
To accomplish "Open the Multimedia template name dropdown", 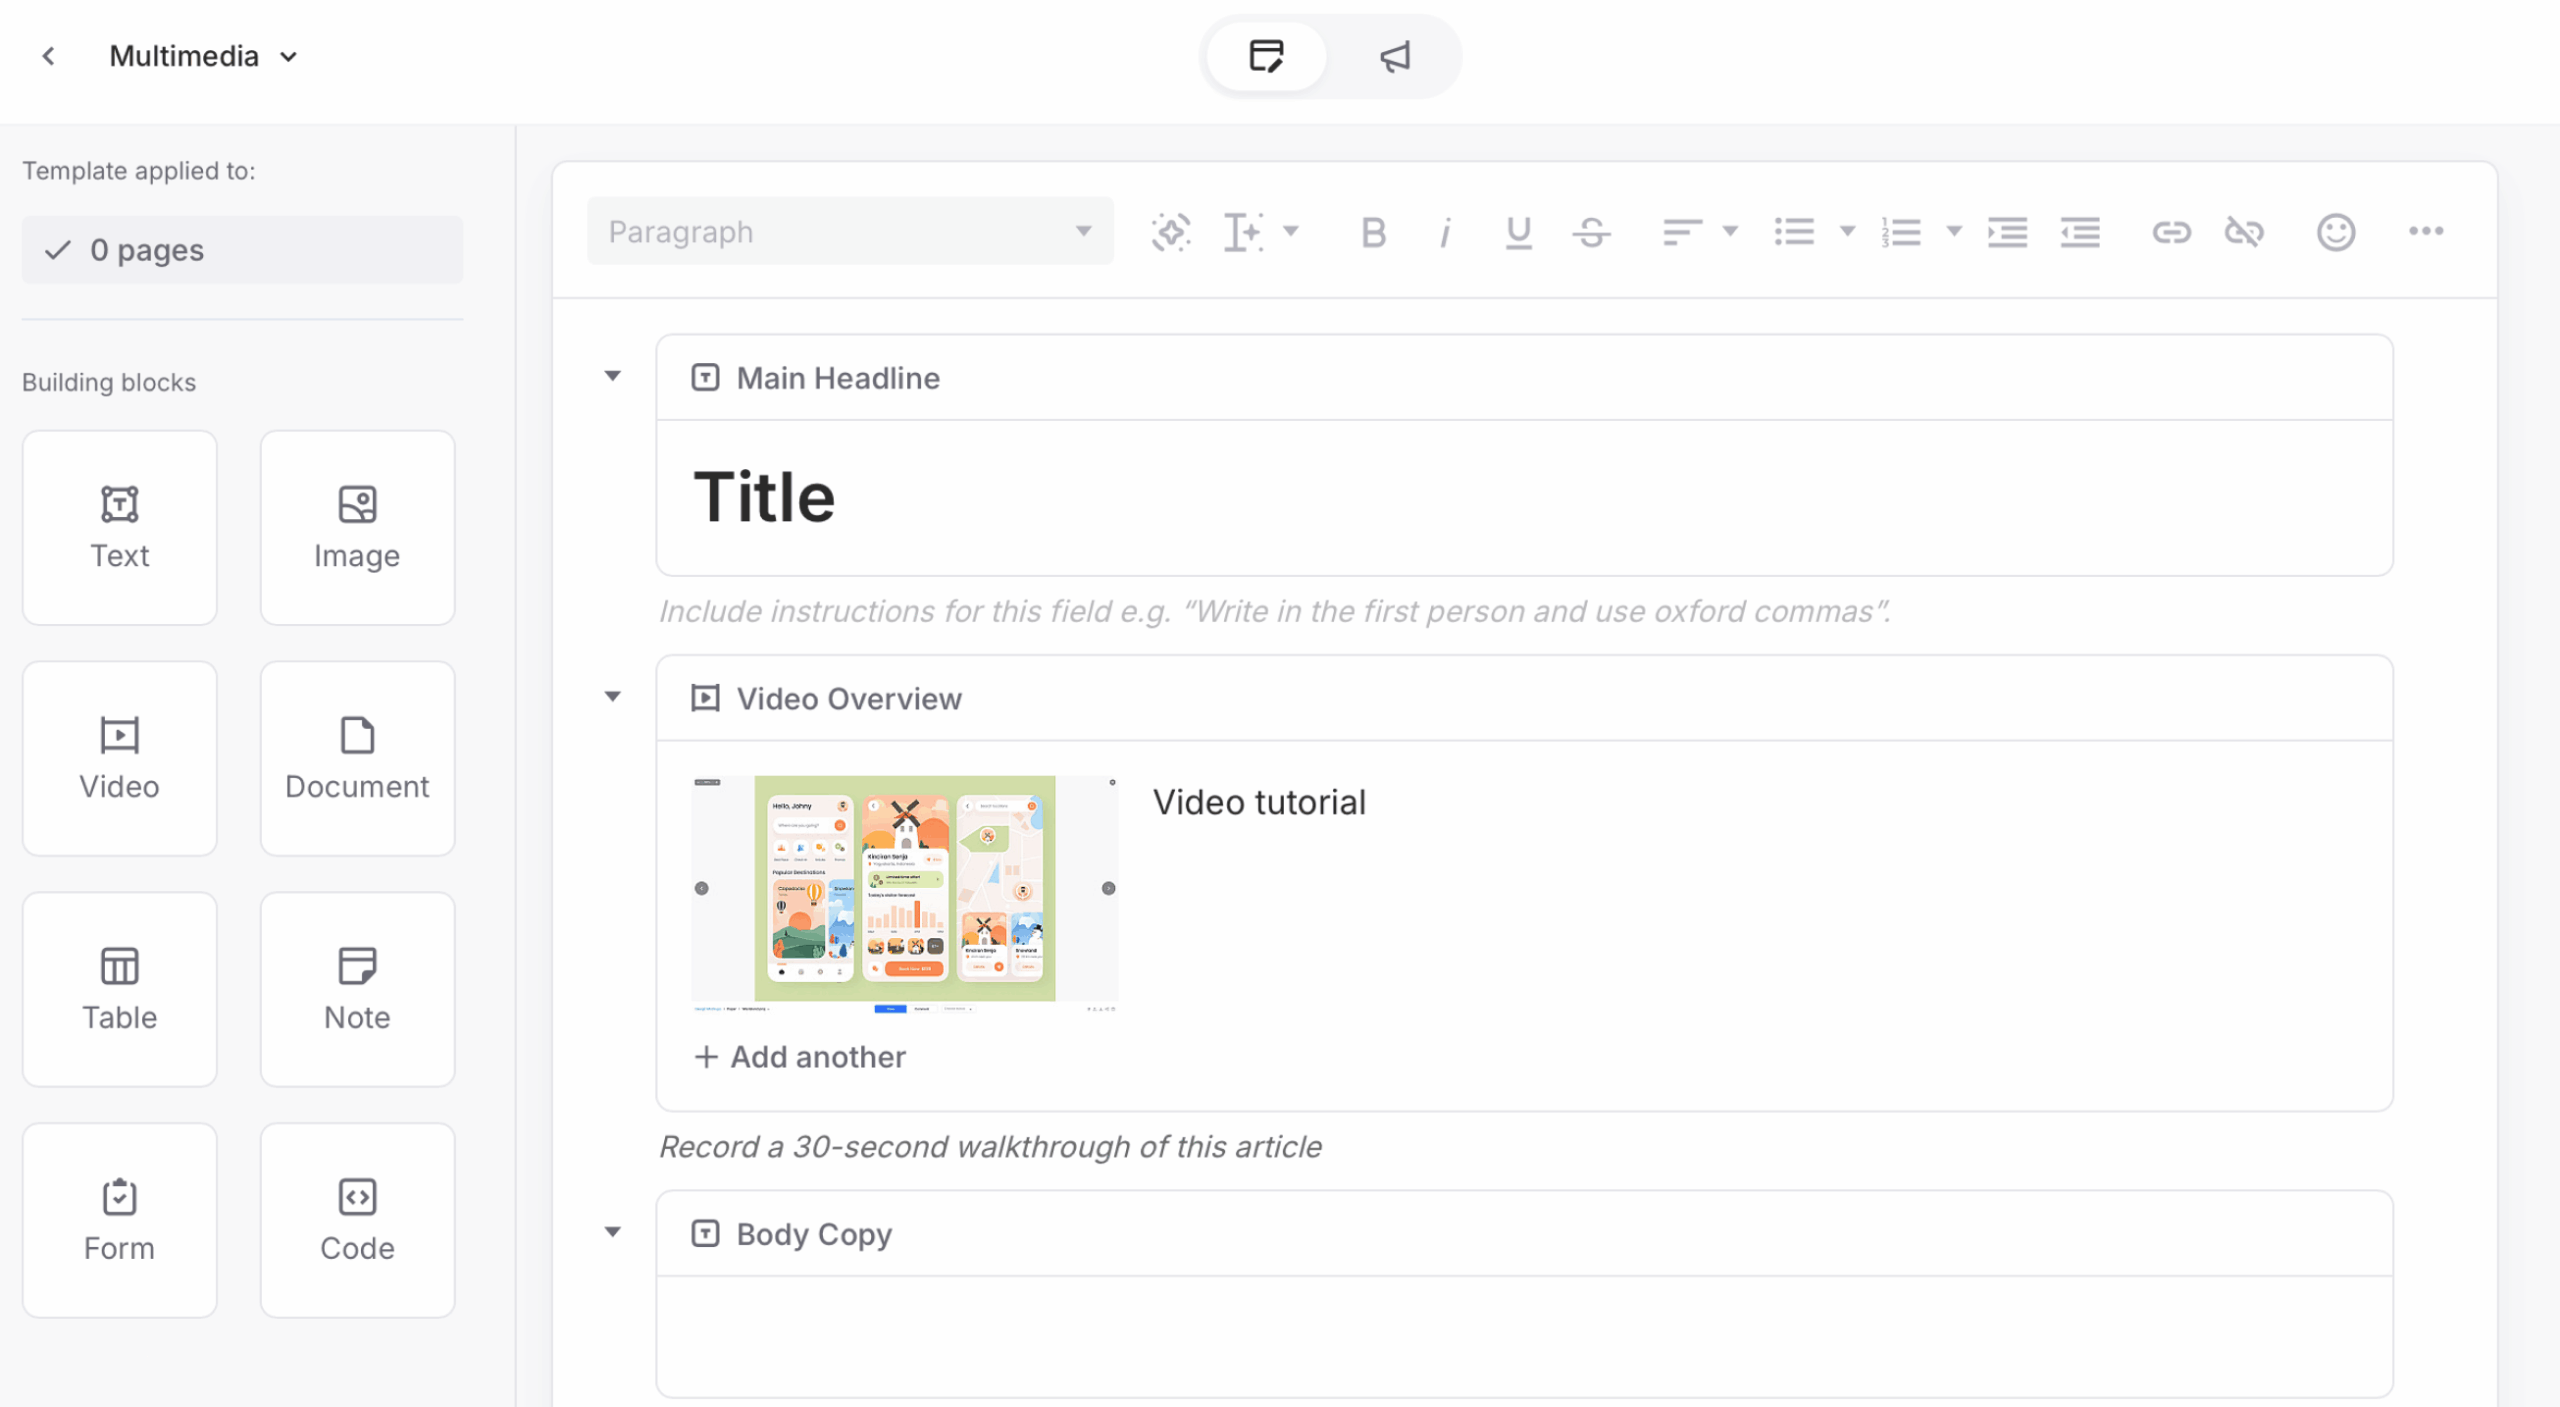I will [x=203, y=56].
